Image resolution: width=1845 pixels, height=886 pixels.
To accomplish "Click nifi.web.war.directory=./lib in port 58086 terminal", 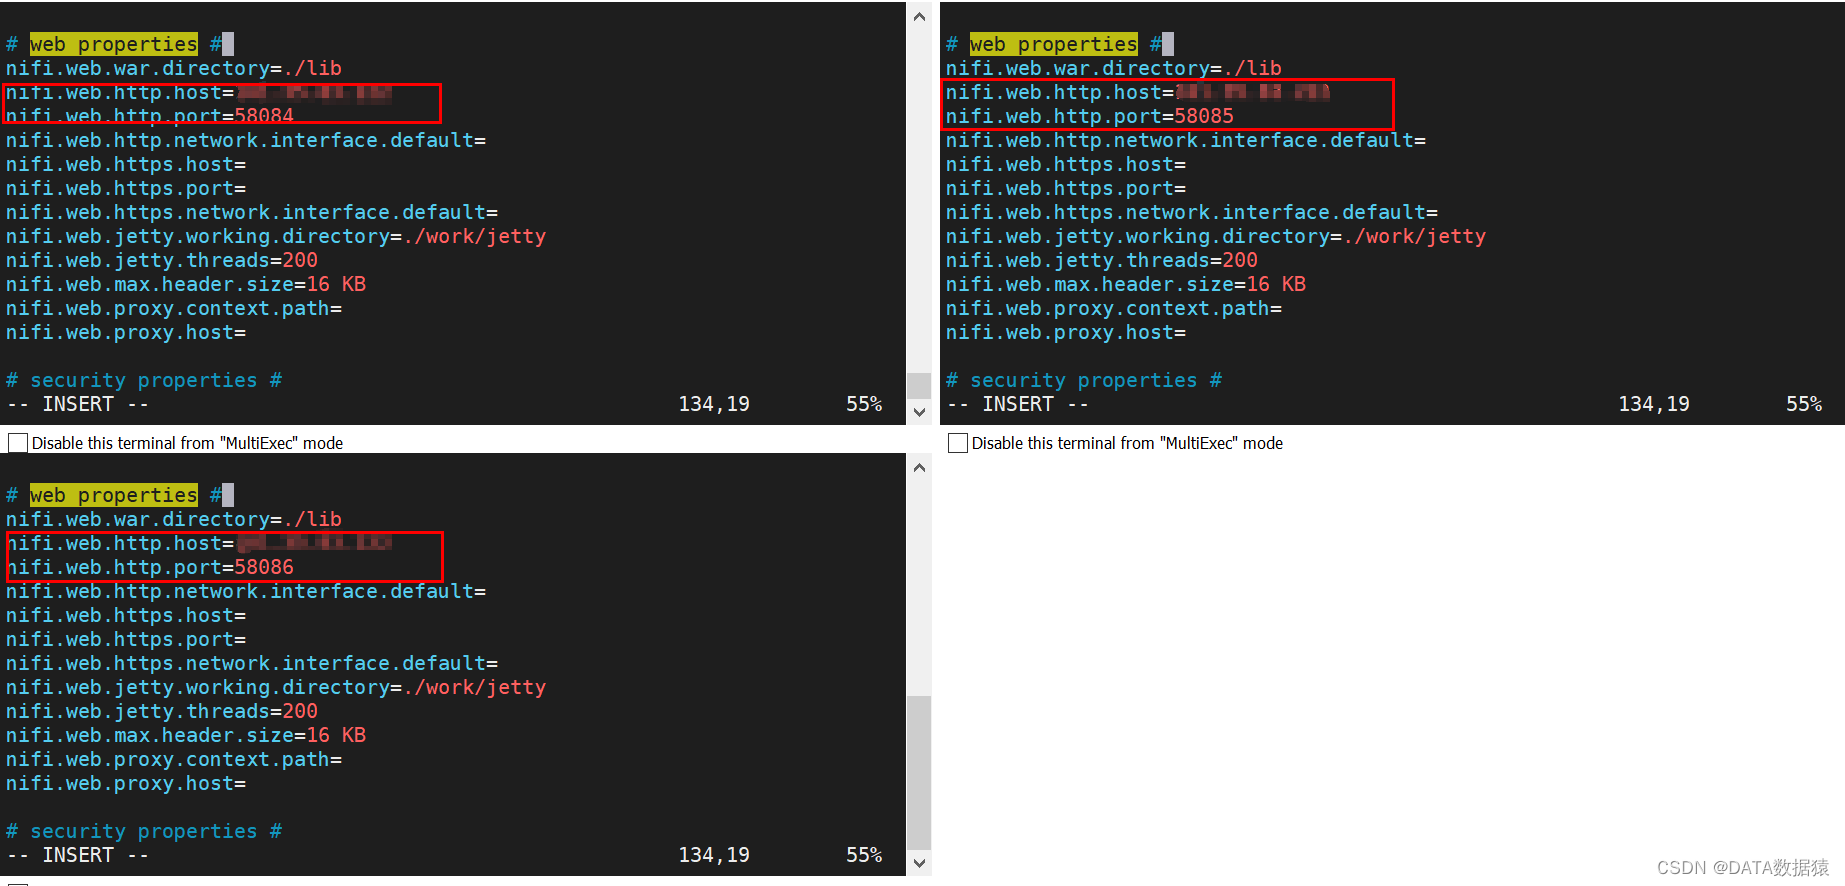I will (x=174, y=519).
